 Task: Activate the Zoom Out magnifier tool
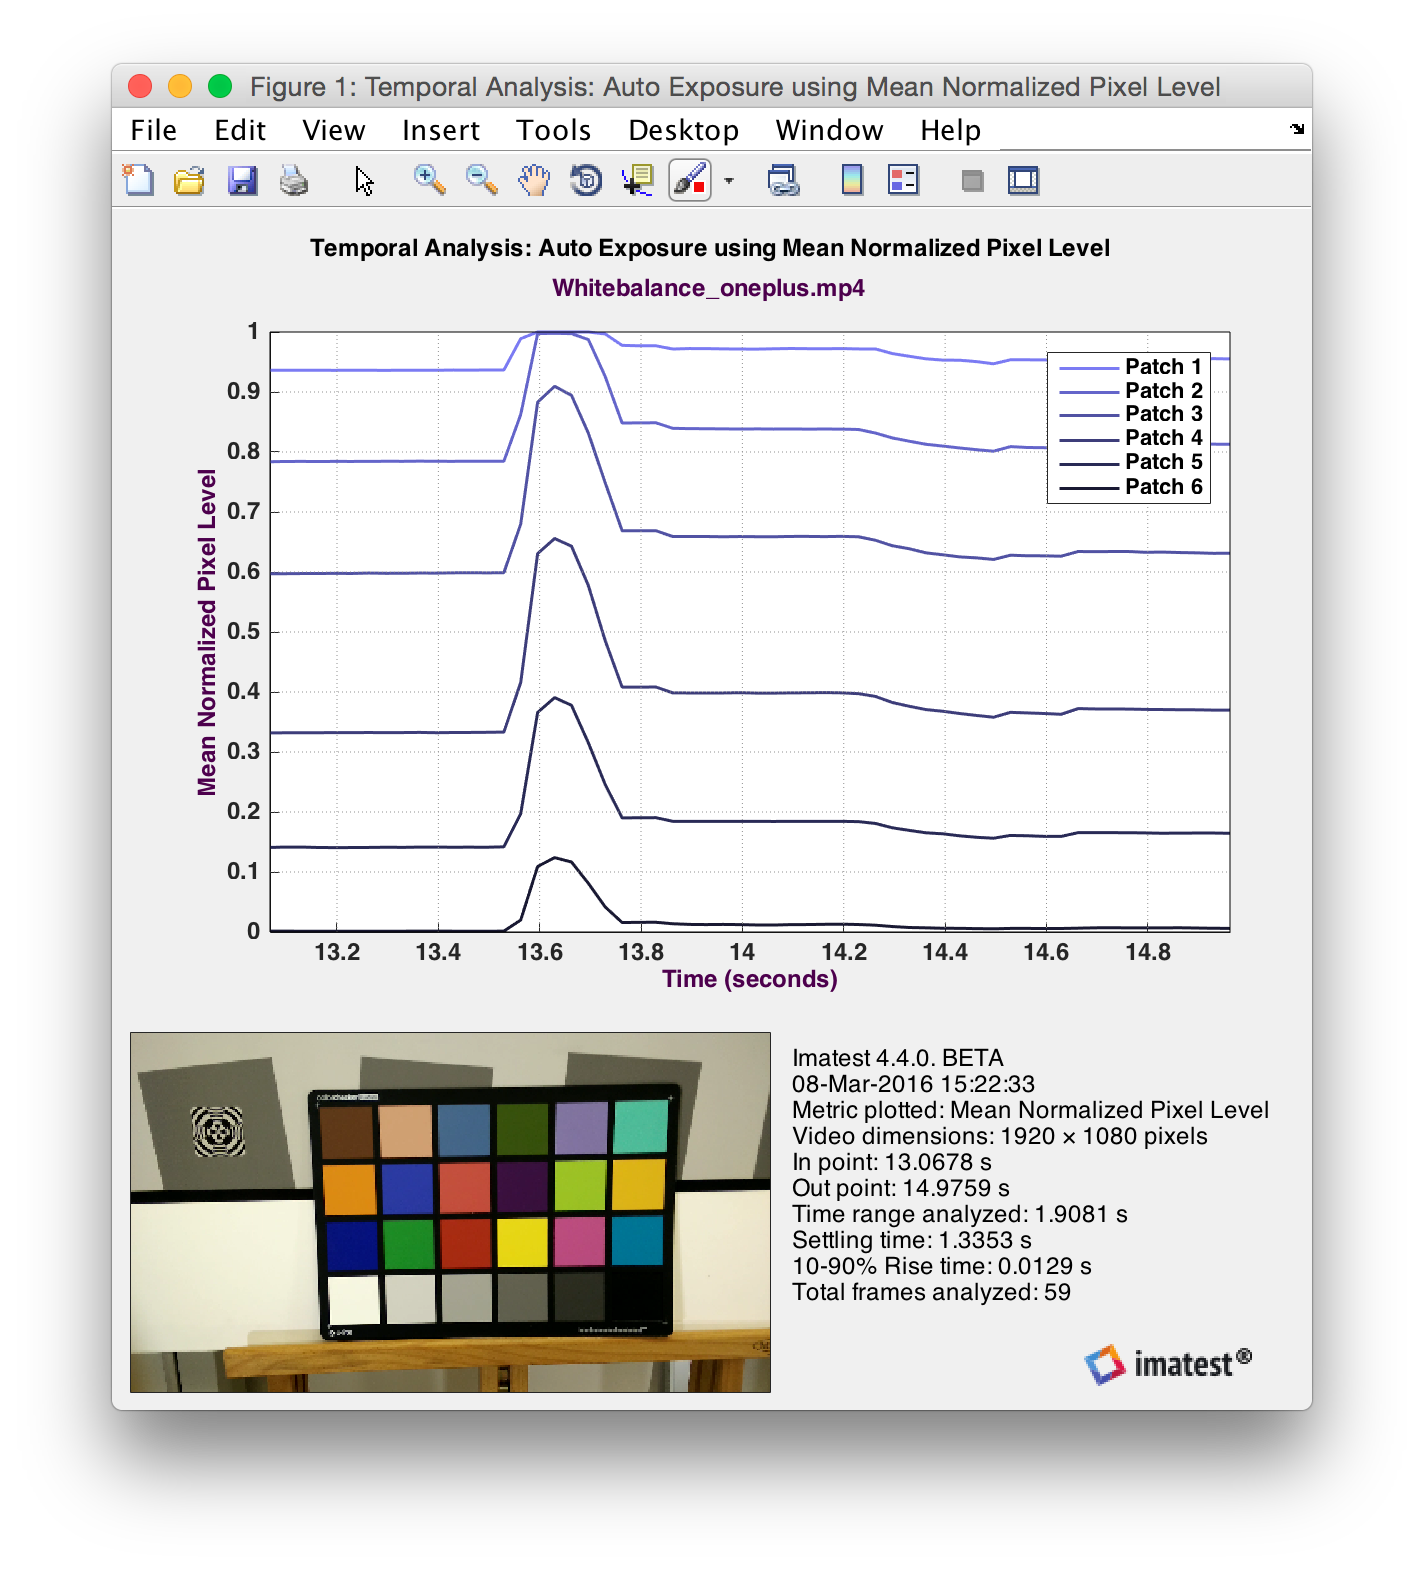click(481, 181)
